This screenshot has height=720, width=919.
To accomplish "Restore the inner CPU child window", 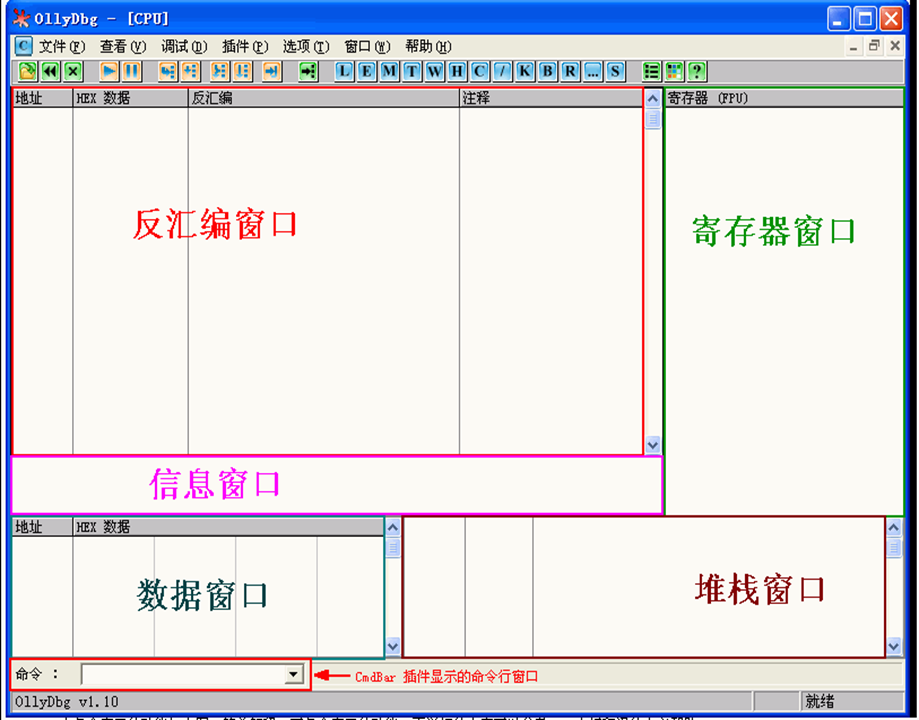I will pos(874,46).
